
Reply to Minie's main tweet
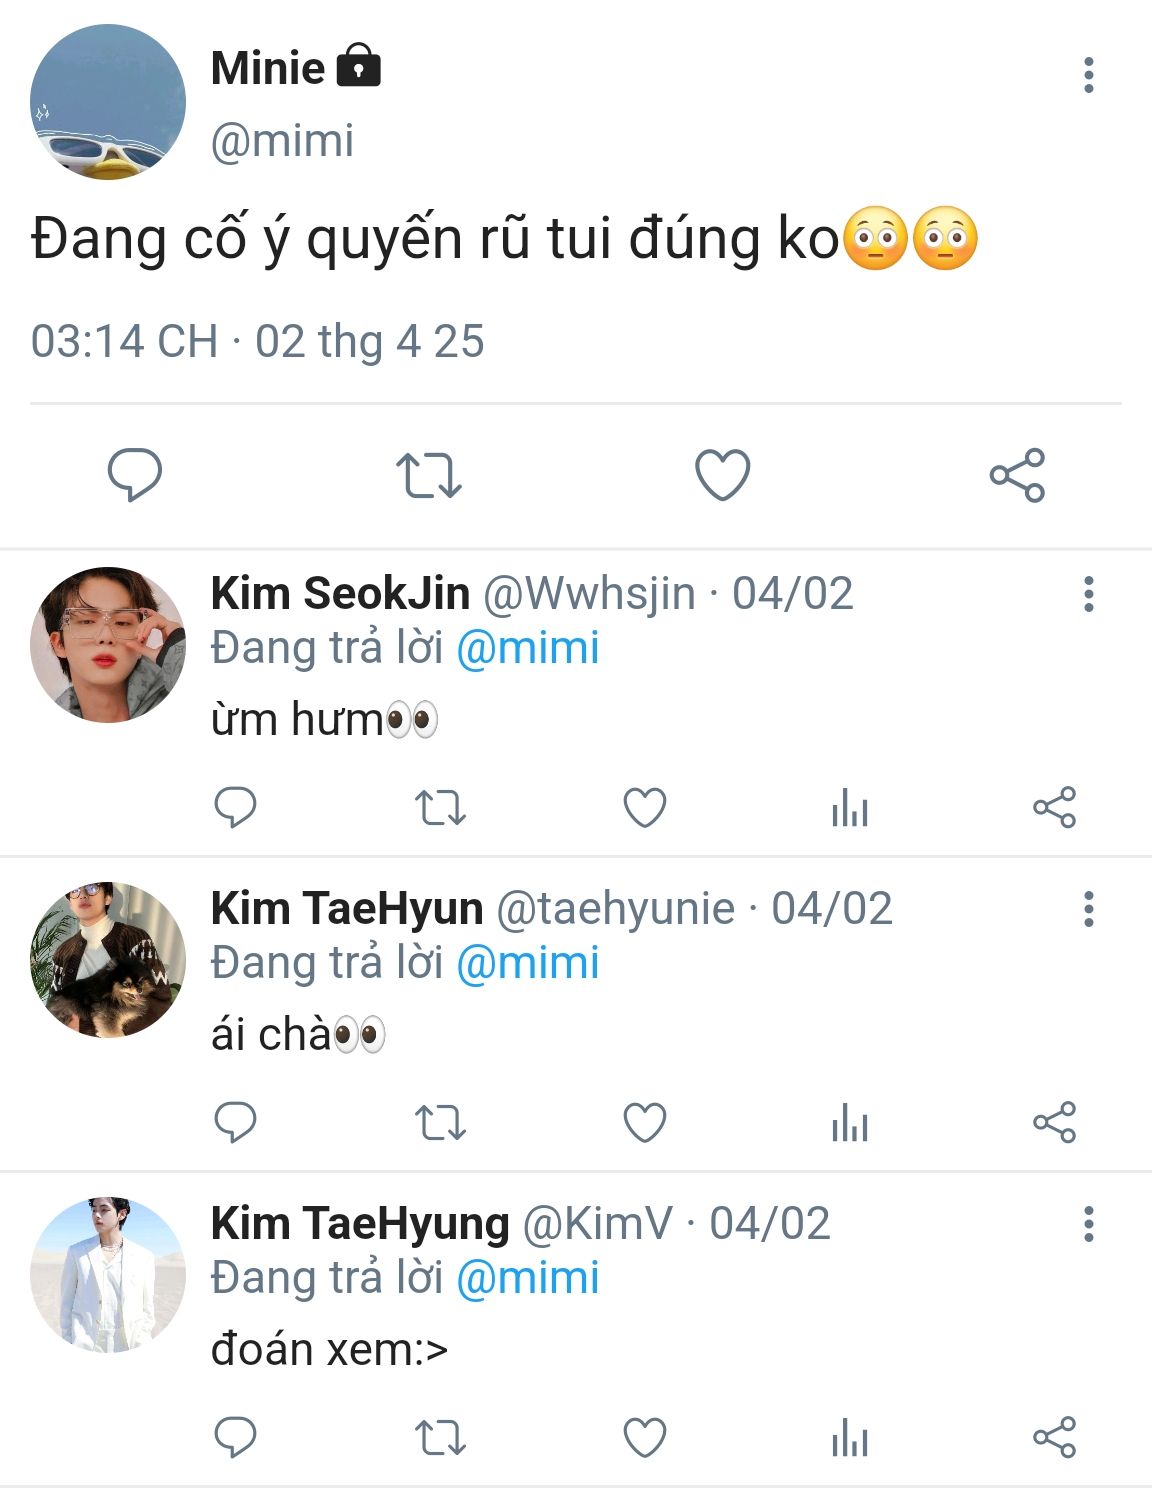(x=135, y=474)
